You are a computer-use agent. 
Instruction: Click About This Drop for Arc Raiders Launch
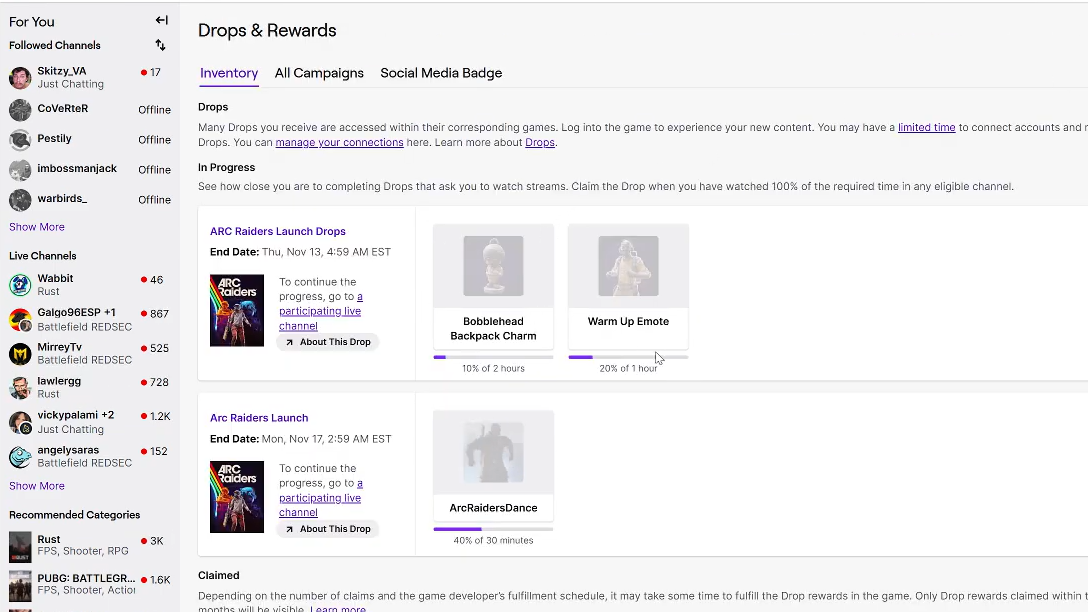click(328, 529)
